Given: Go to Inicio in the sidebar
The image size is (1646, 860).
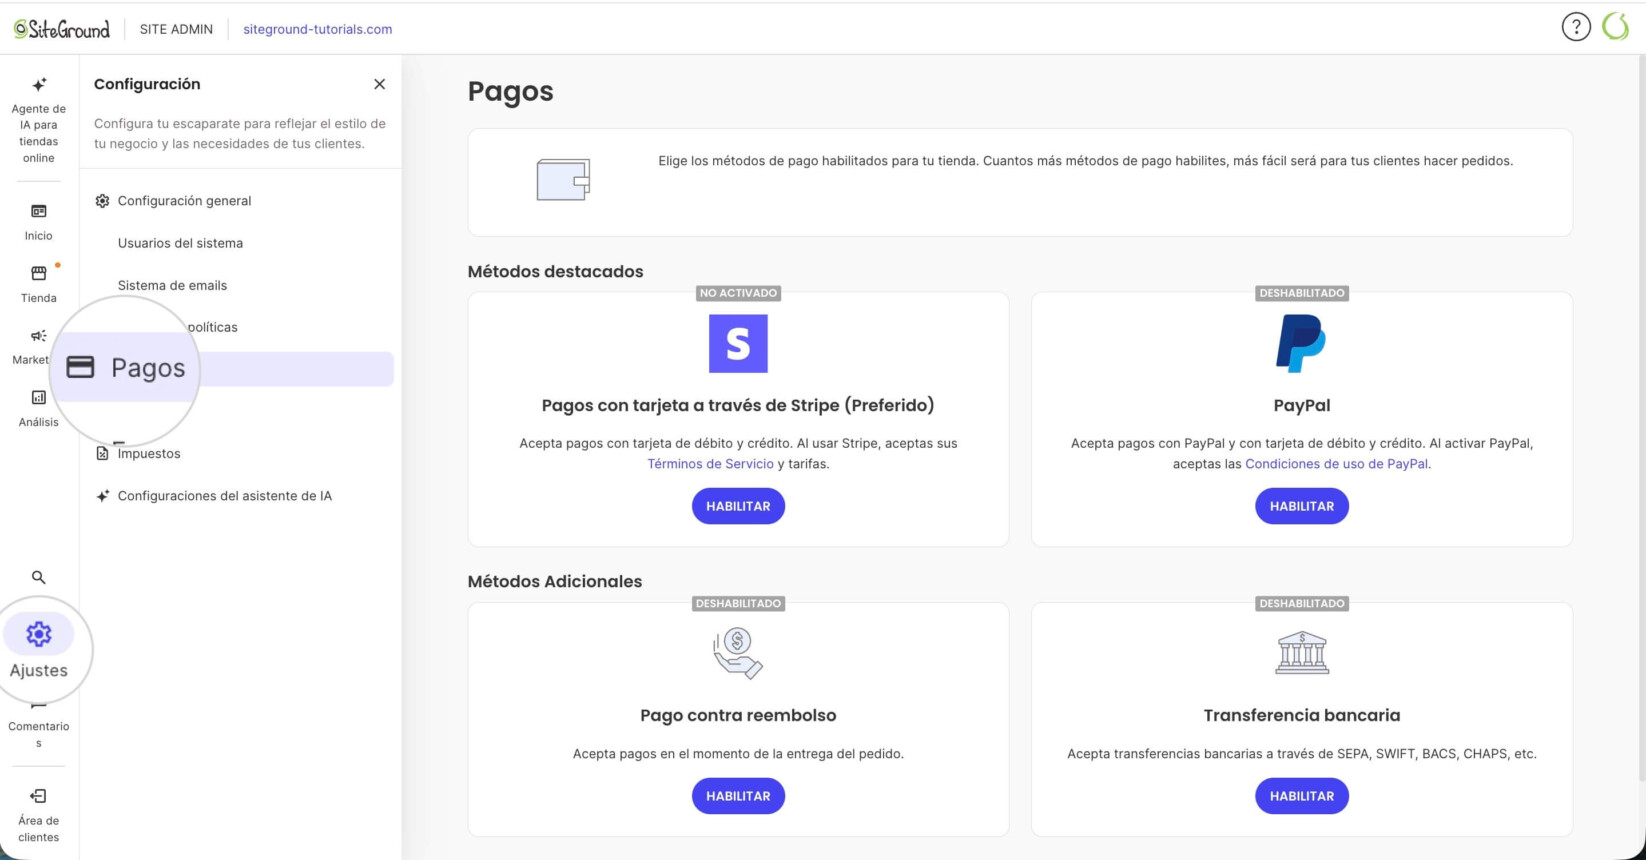Looking at the screenshot, I should 39,222.
